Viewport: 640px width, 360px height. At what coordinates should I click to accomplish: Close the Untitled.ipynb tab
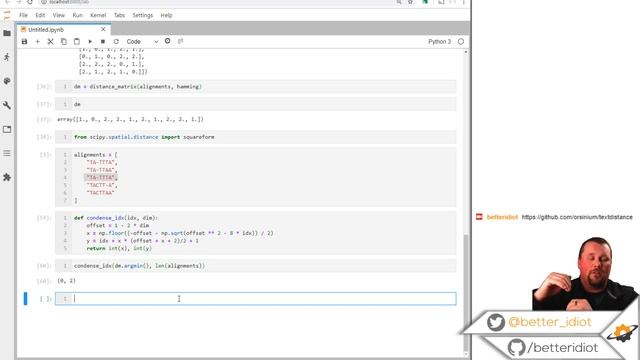(x=103, y=29)
